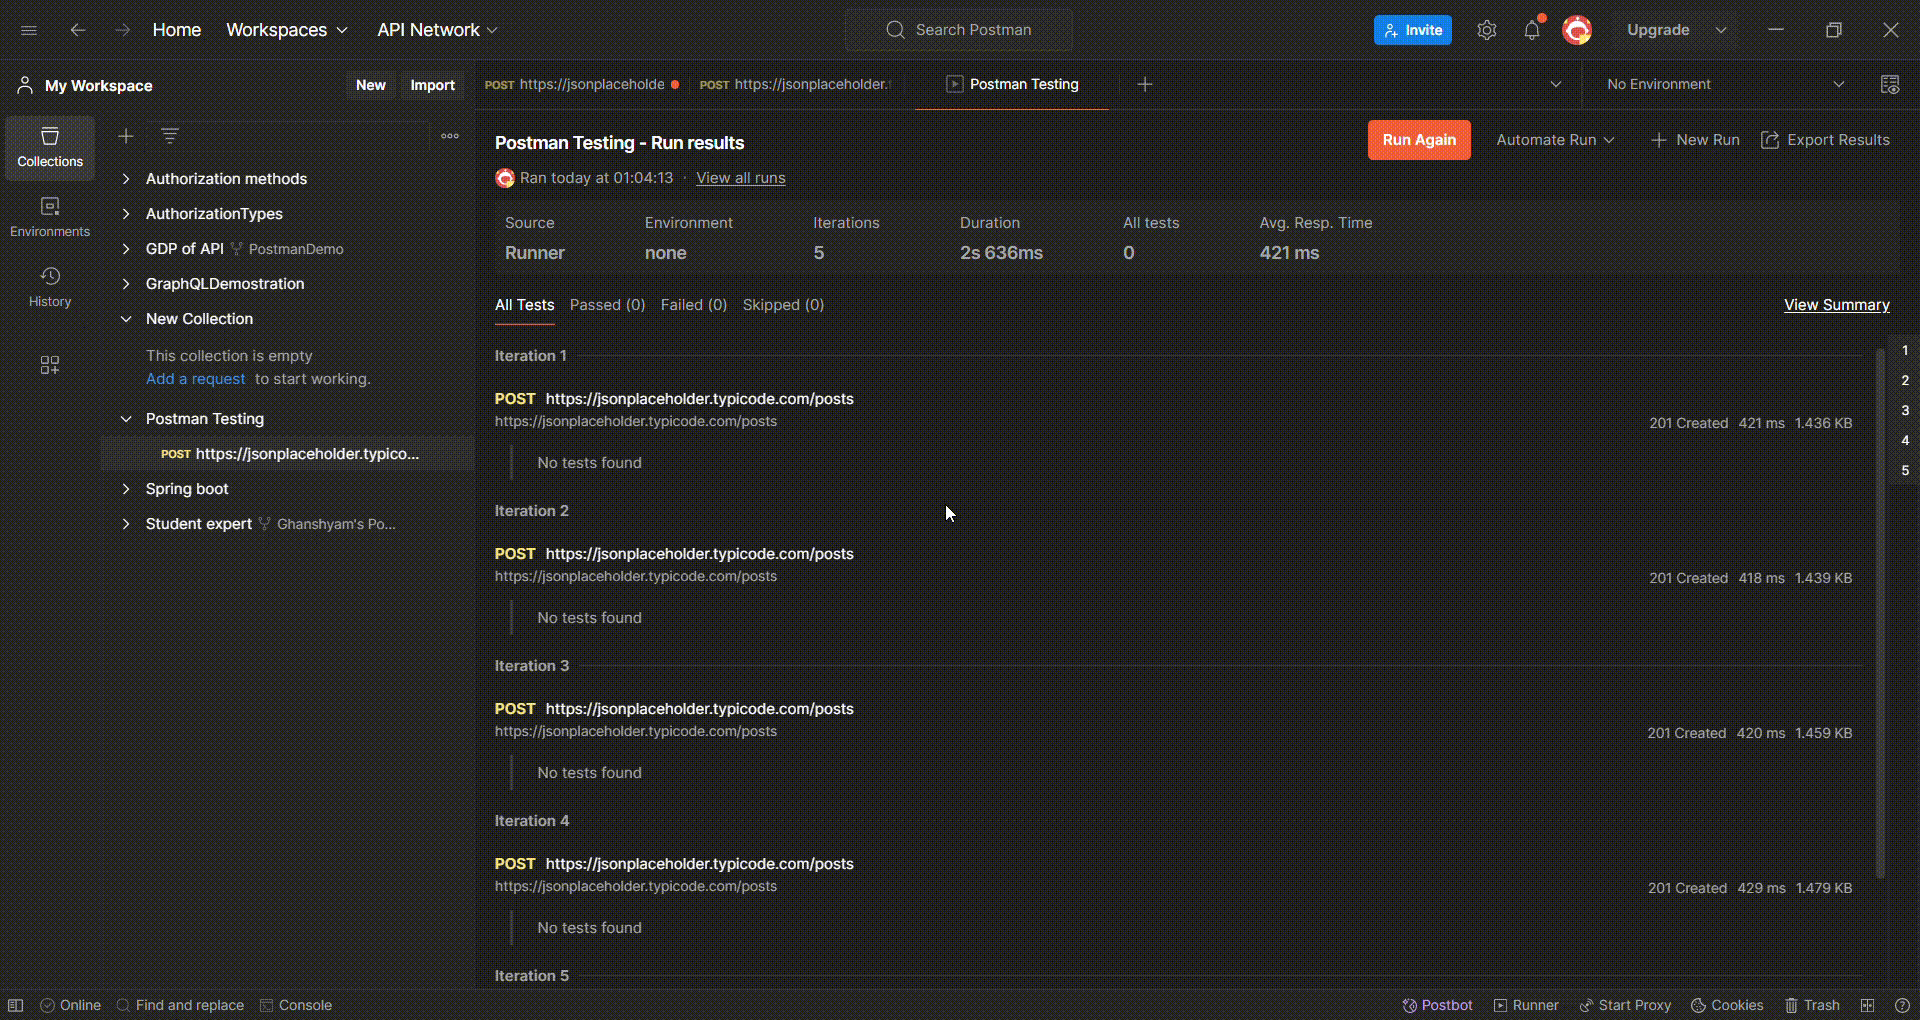Open History sidebar panel
The image size is (1920, 1020).
point(50,287)
